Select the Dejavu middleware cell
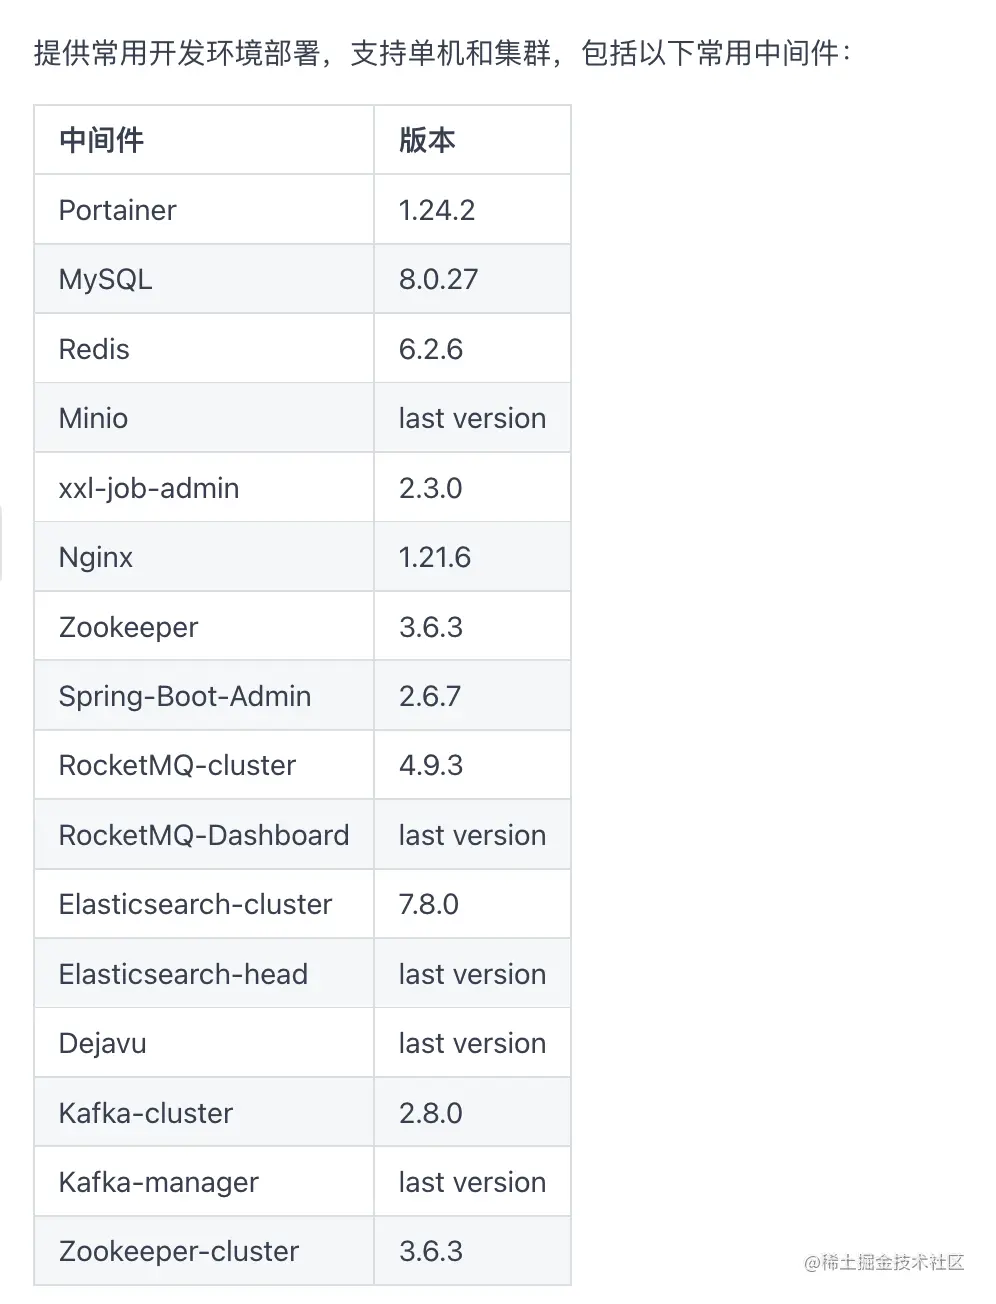 pos(102,1043)
